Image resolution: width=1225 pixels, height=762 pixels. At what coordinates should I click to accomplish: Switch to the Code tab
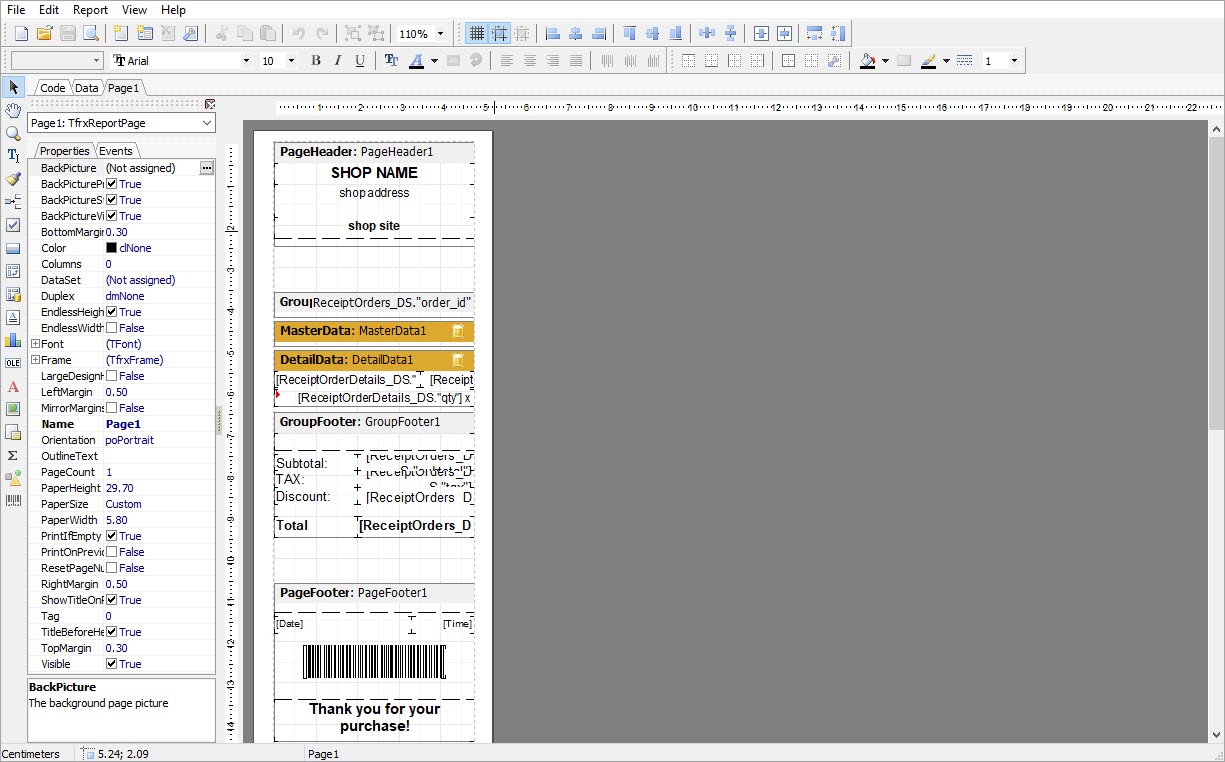[53, 88]
